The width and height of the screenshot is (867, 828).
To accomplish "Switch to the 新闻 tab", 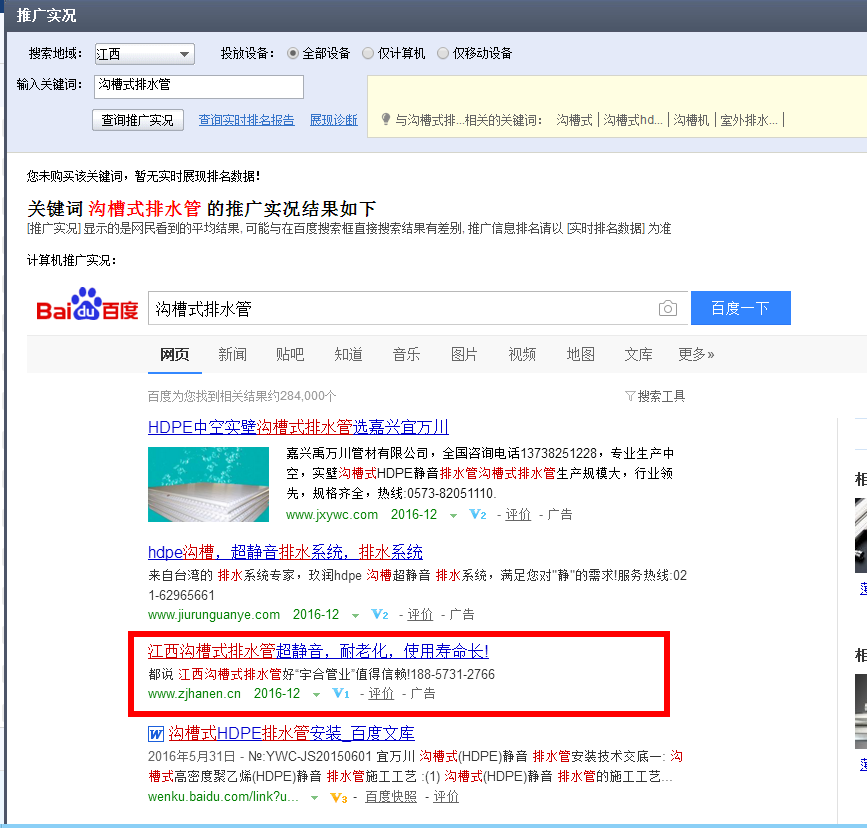I will 232,355.
